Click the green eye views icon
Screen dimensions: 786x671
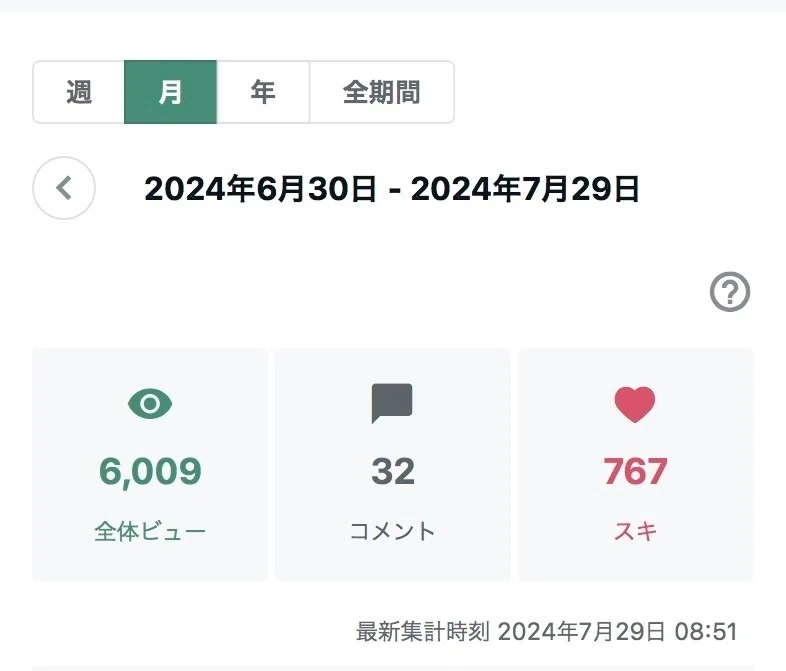[x=150, y=403]
